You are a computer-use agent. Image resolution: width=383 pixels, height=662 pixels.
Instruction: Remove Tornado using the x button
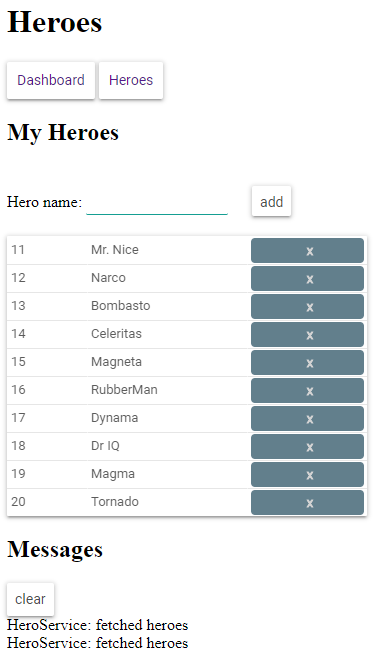point(307,502)
